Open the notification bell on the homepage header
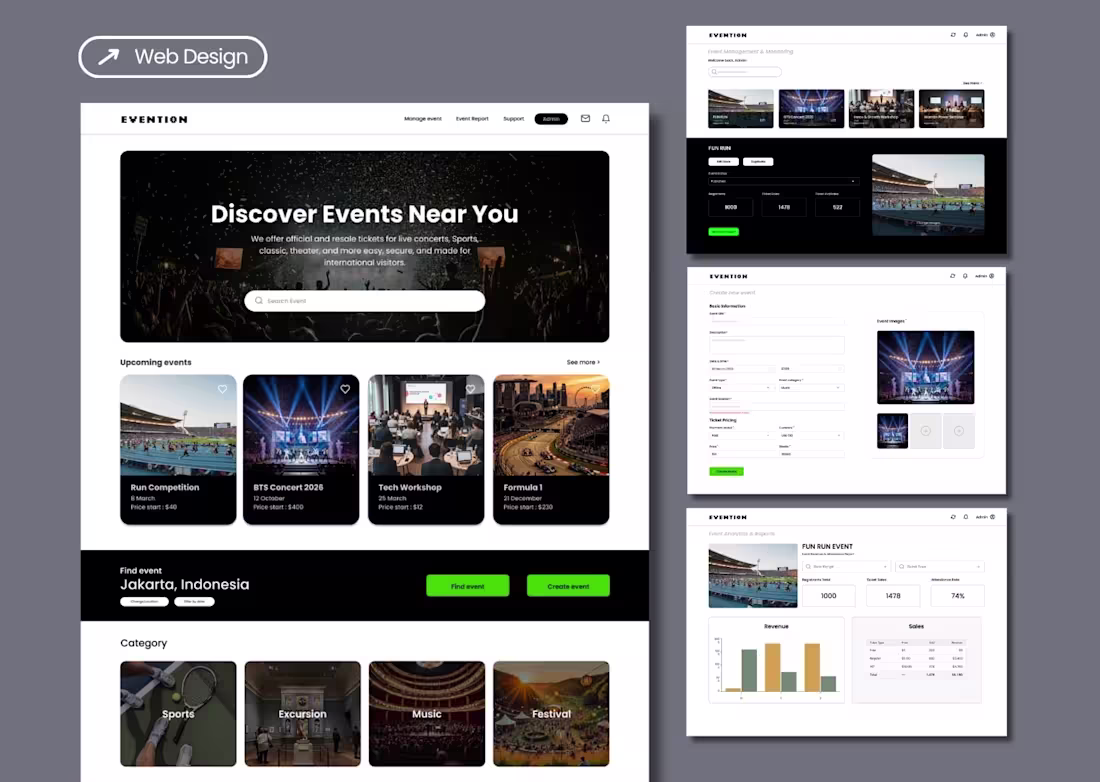Screen dimensions: 1100x782 point(605,119)
